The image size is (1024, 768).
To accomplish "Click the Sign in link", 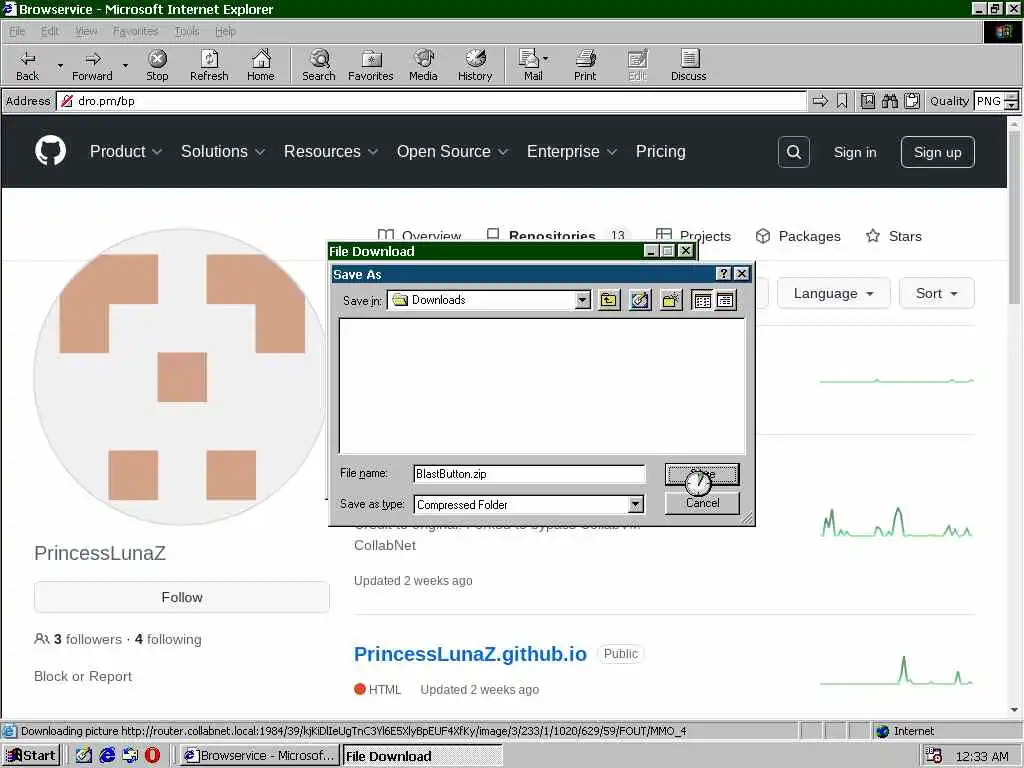I will tap(855, 152).
